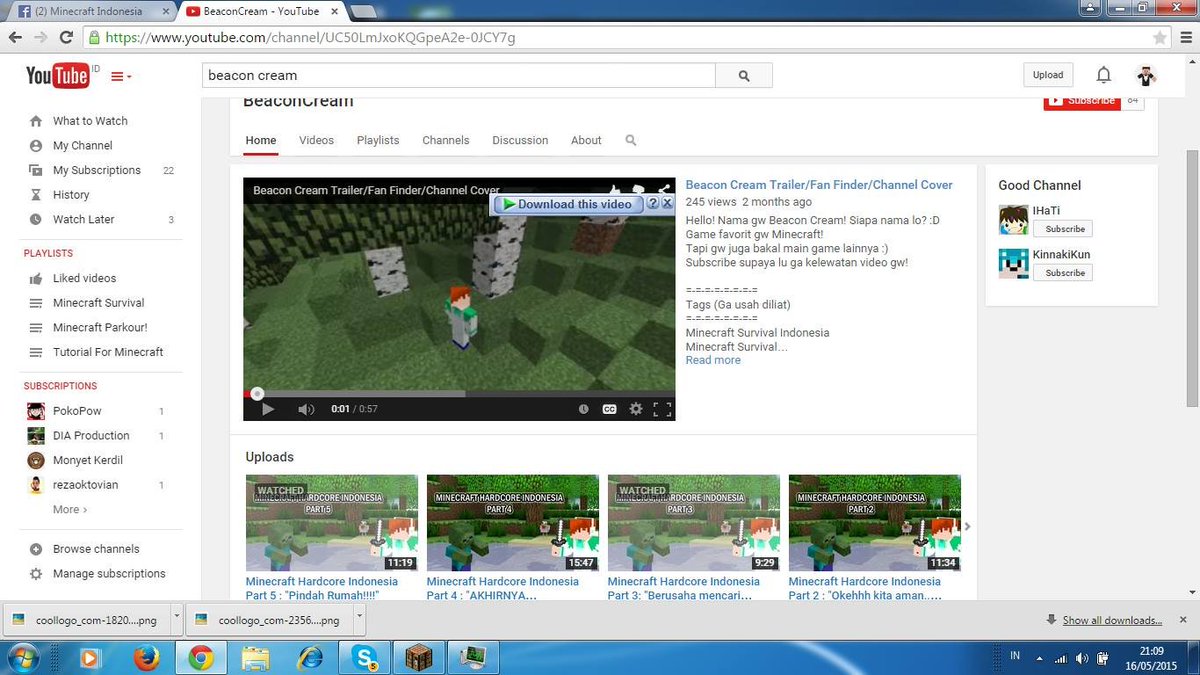
Task: Bookmark page with star icon
Action: 1160,38
